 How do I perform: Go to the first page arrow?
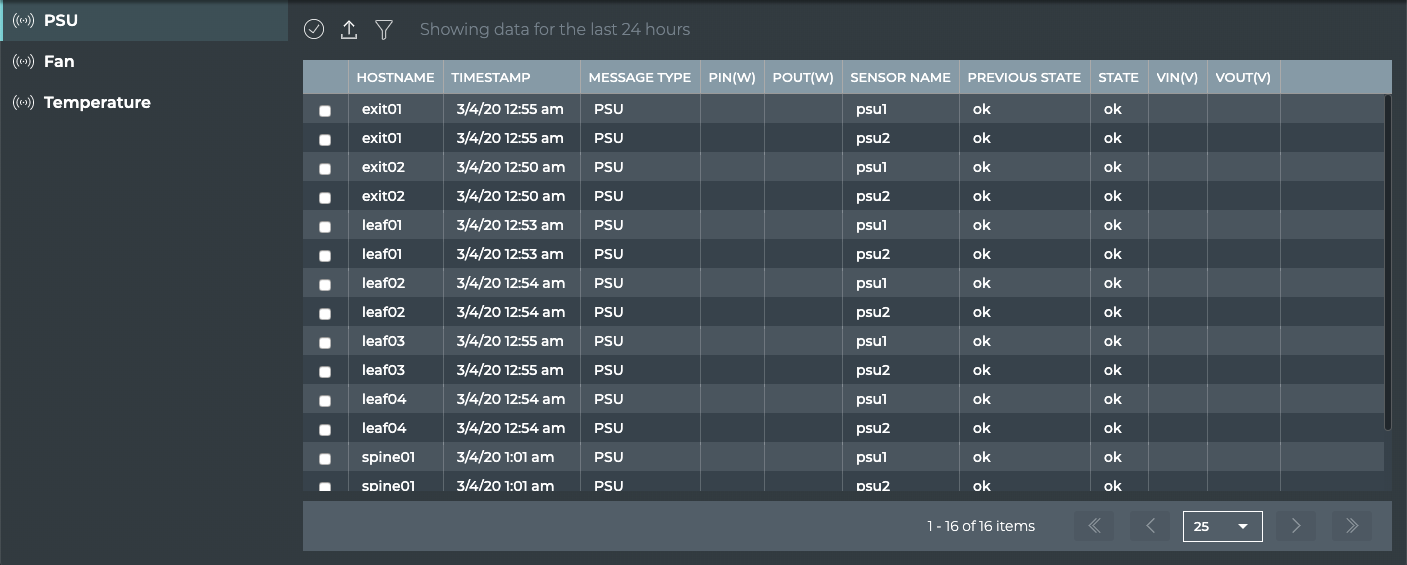click(x=1094, y=526)
